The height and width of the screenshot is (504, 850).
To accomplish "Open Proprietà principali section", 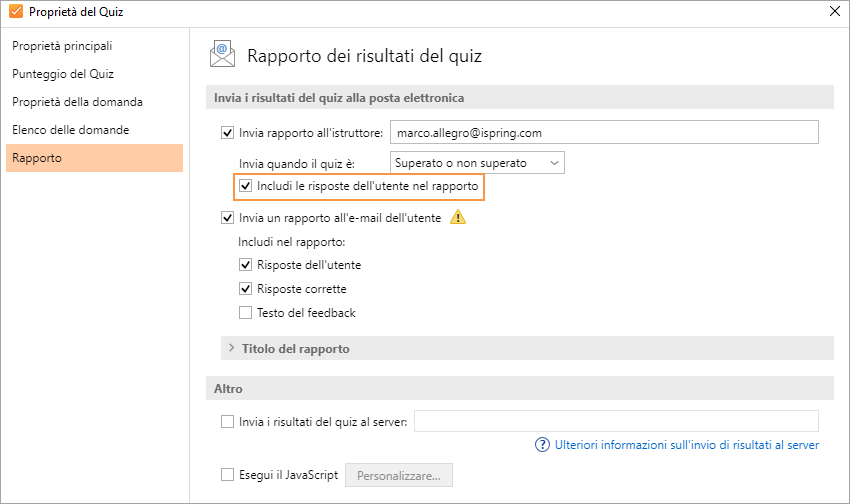I will pyautogui.click(x=62, y=46).
